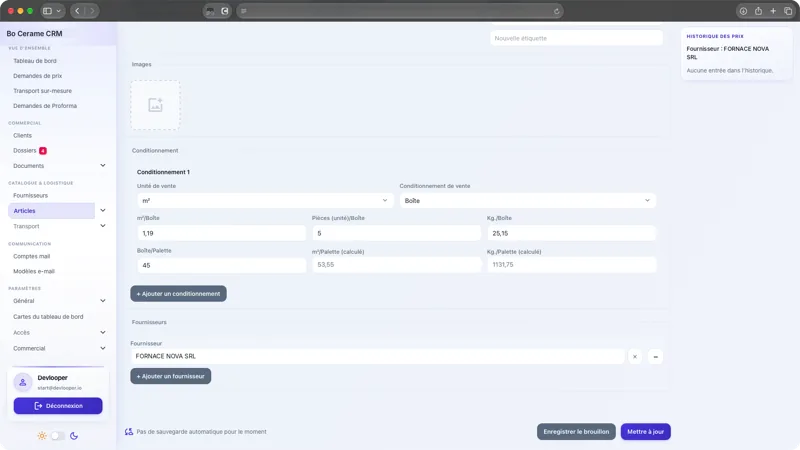Click Enregistrer le brouillon button

pyautogui.click(x=576, y=432)
